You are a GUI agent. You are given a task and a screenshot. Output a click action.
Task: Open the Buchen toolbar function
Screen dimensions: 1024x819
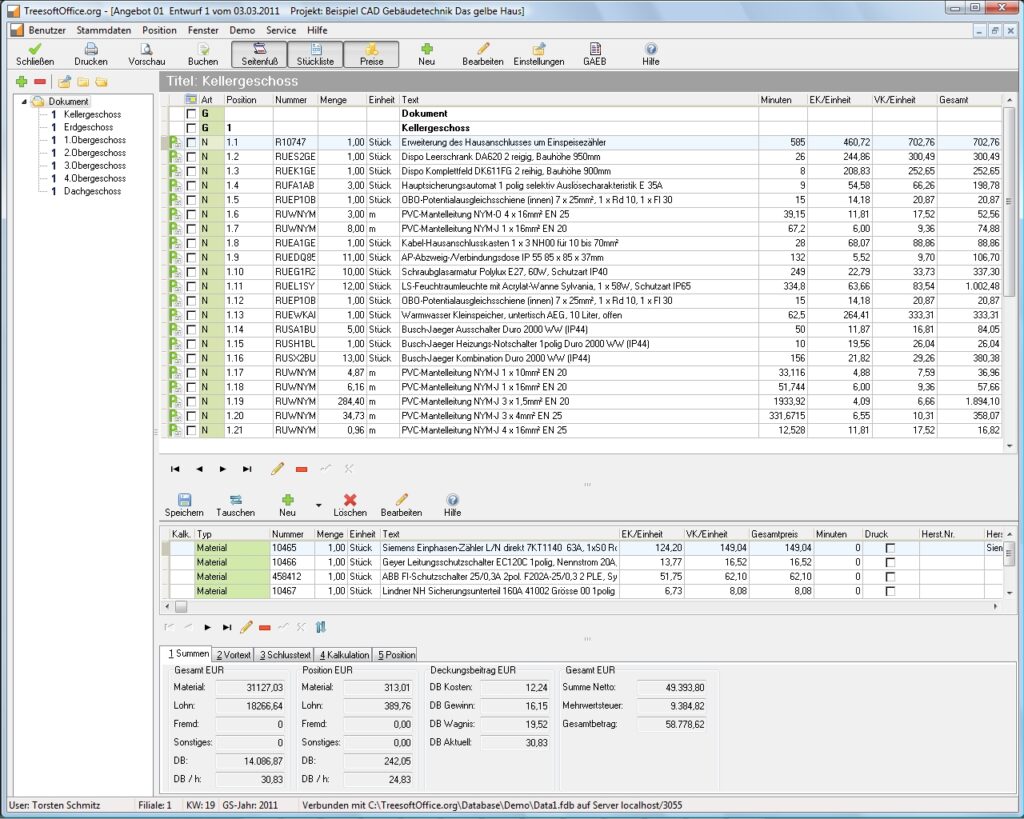point(203,53)
